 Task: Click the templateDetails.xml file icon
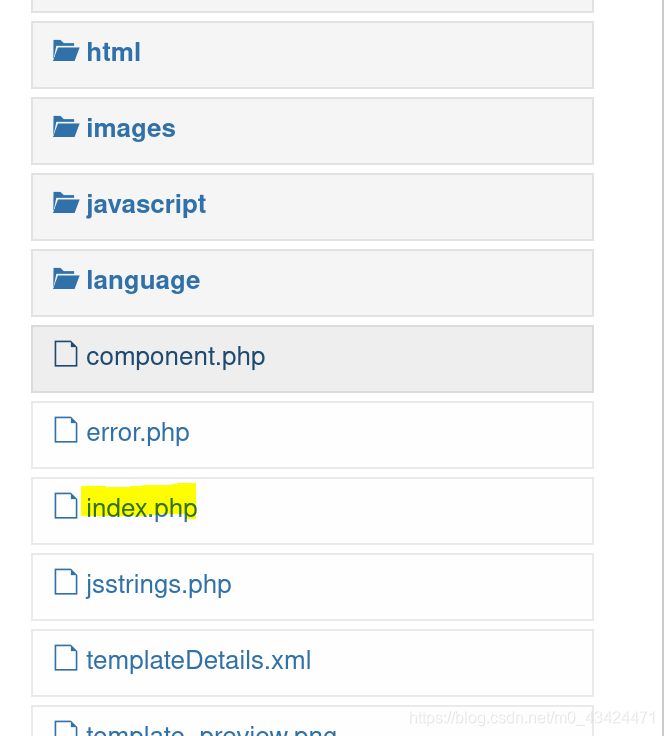click(66, 658)
